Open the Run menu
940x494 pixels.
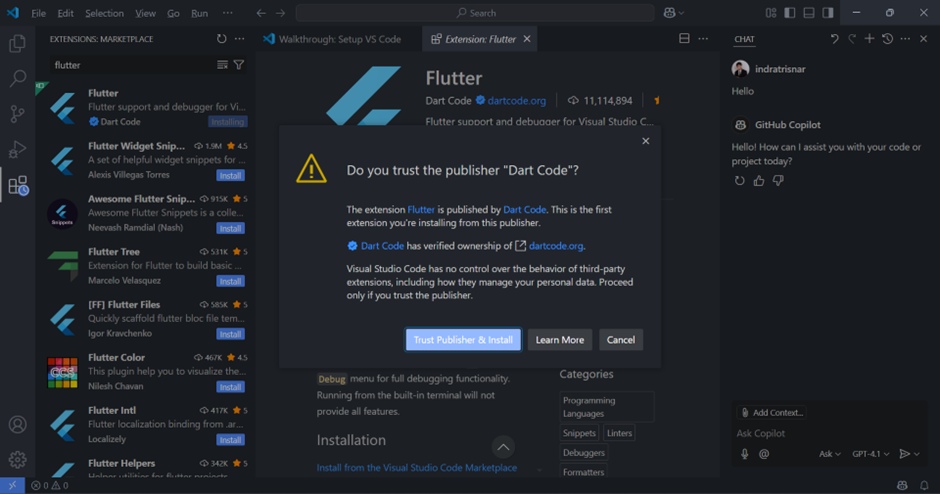(x=200, y=13)
